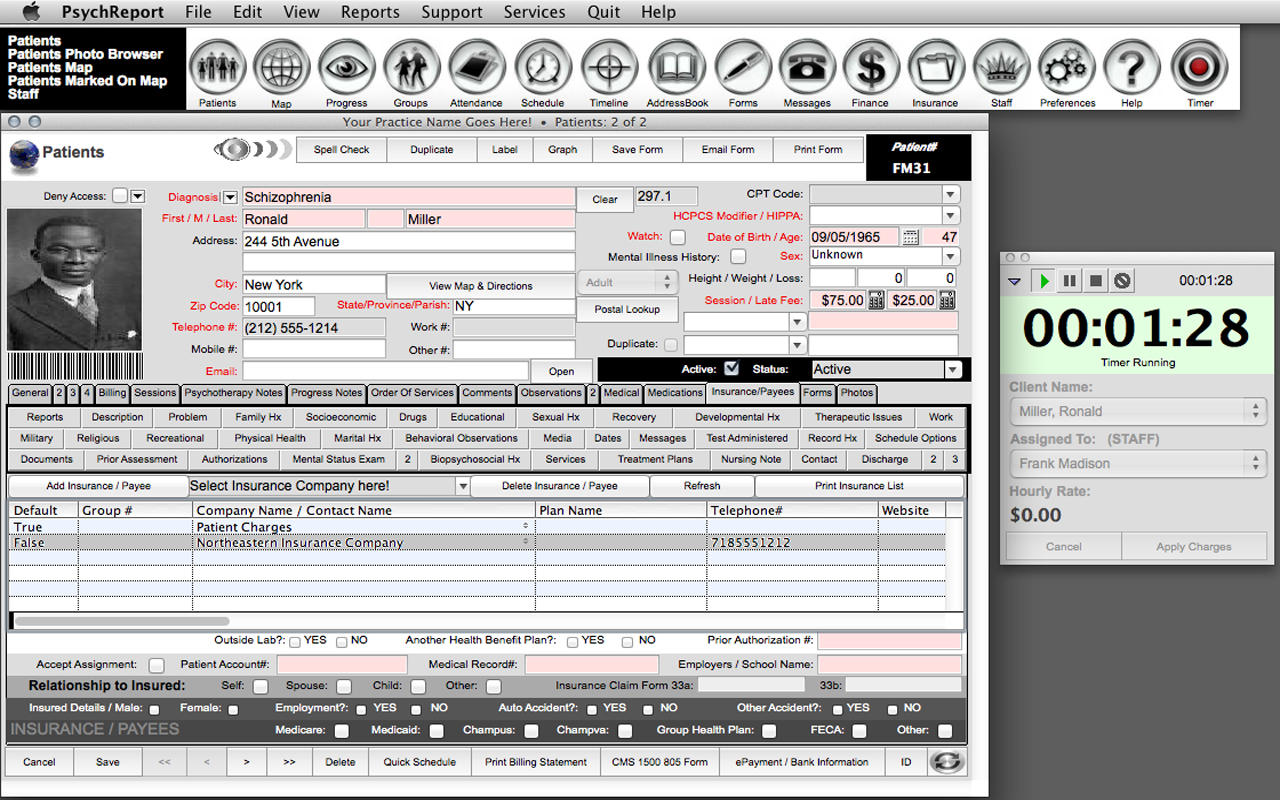Click the Finance dollar icon

tap(870, 68)
